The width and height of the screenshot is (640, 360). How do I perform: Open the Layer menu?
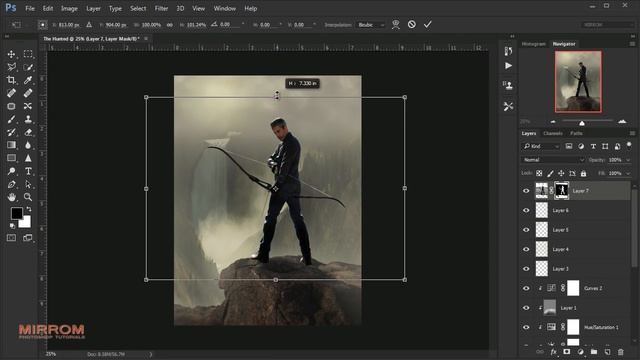click(x=93, y=8)
